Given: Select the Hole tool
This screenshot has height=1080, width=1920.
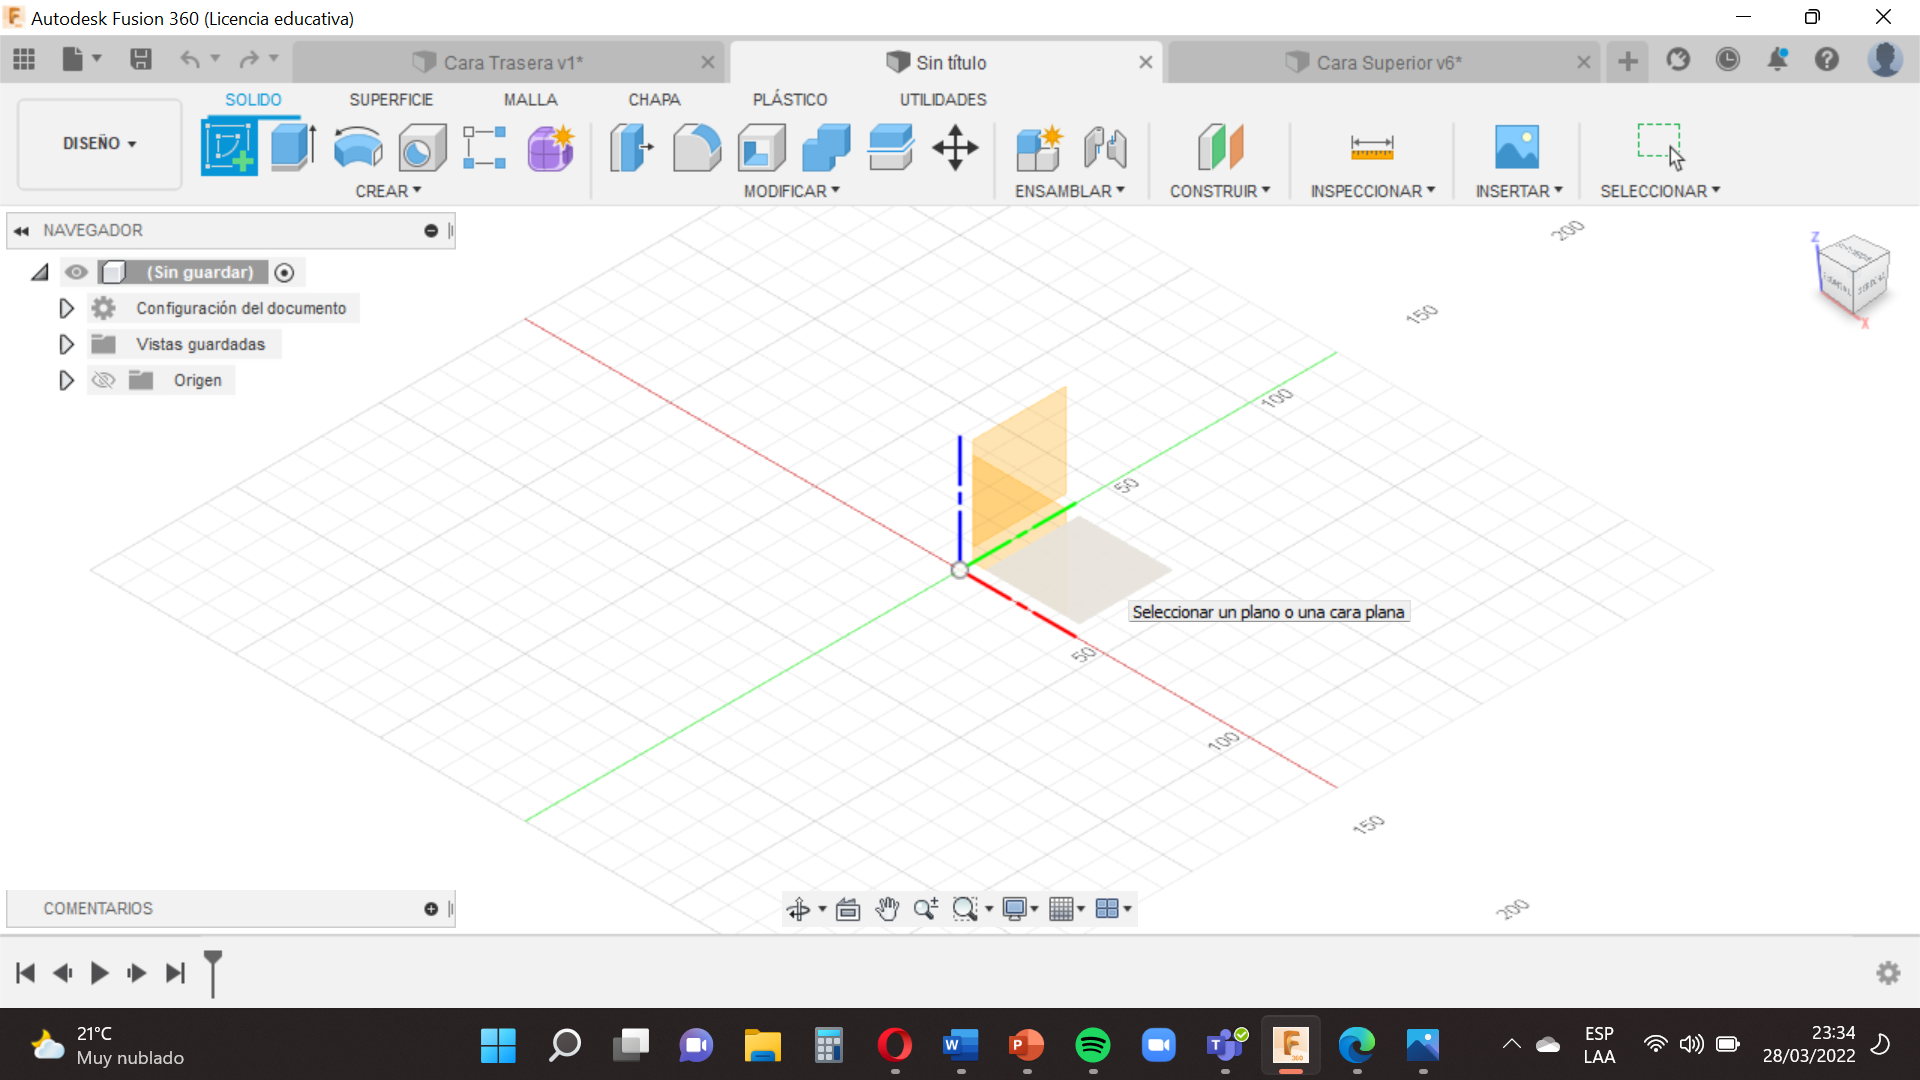Looking at the screenshot, I should [x=421, y=147].
